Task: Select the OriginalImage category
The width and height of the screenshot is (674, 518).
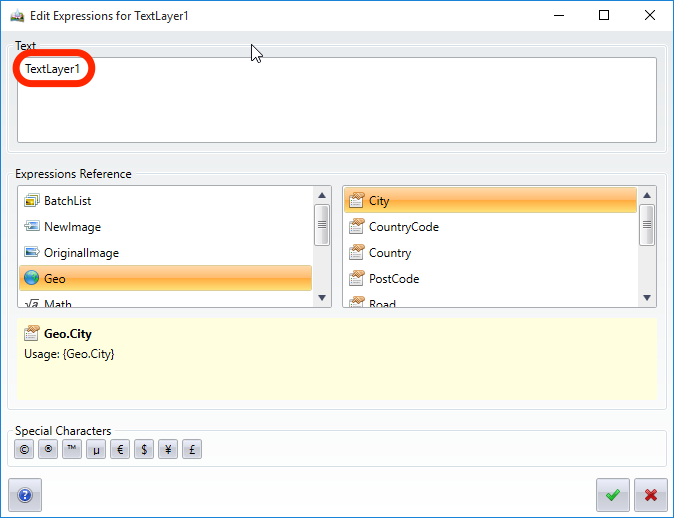Action: point(81,253)
